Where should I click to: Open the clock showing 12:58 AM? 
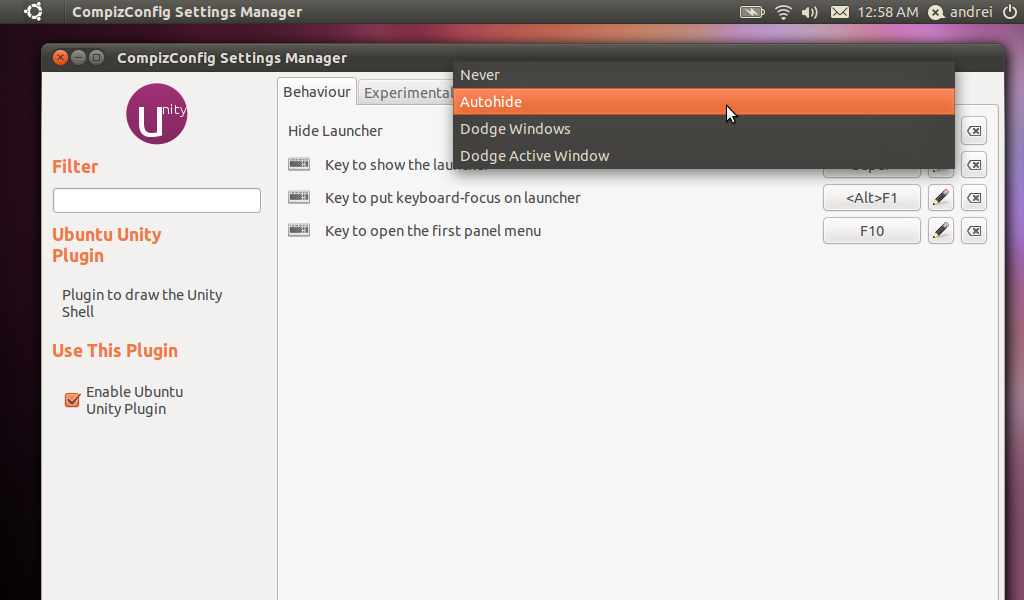click(888, 12)
